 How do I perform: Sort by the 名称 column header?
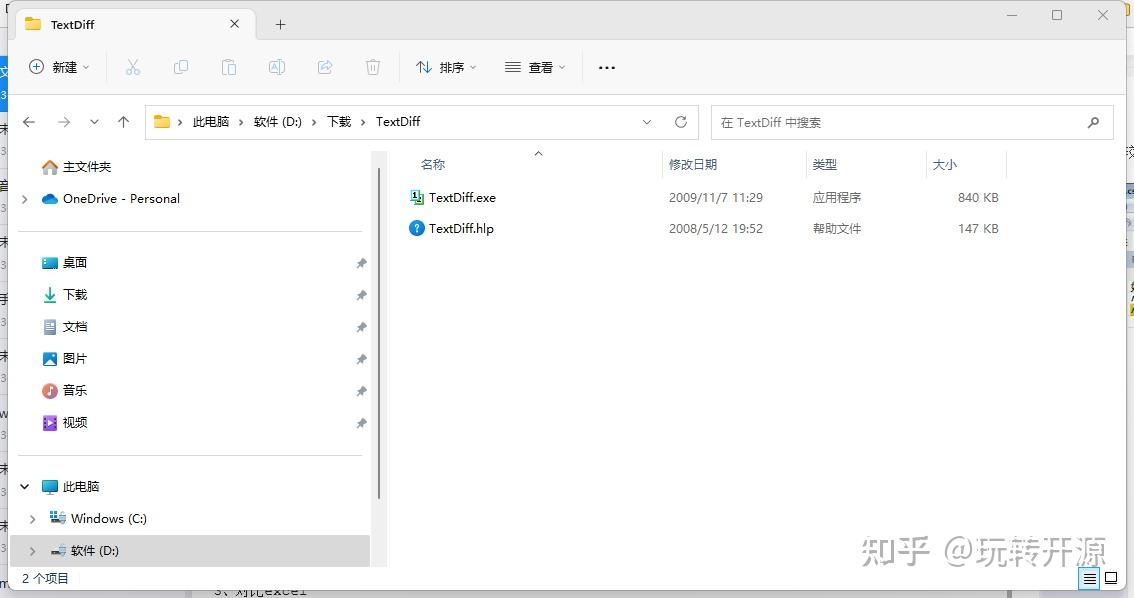(432, 165)
